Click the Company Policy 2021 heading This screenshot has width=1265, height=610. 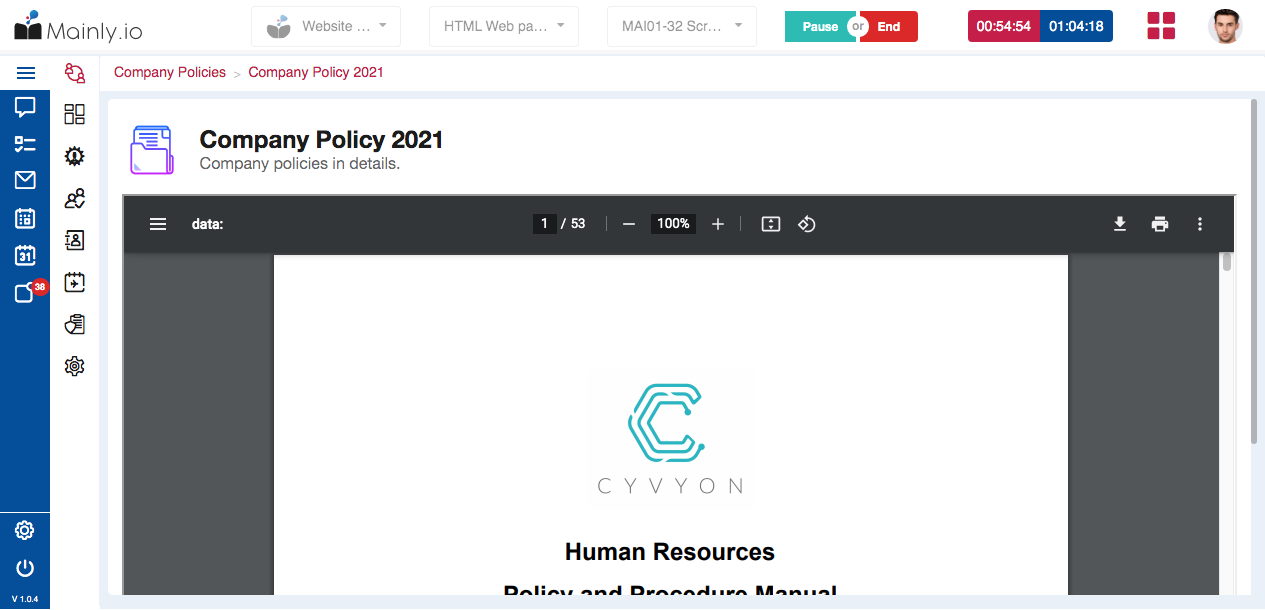coord(321,140)
